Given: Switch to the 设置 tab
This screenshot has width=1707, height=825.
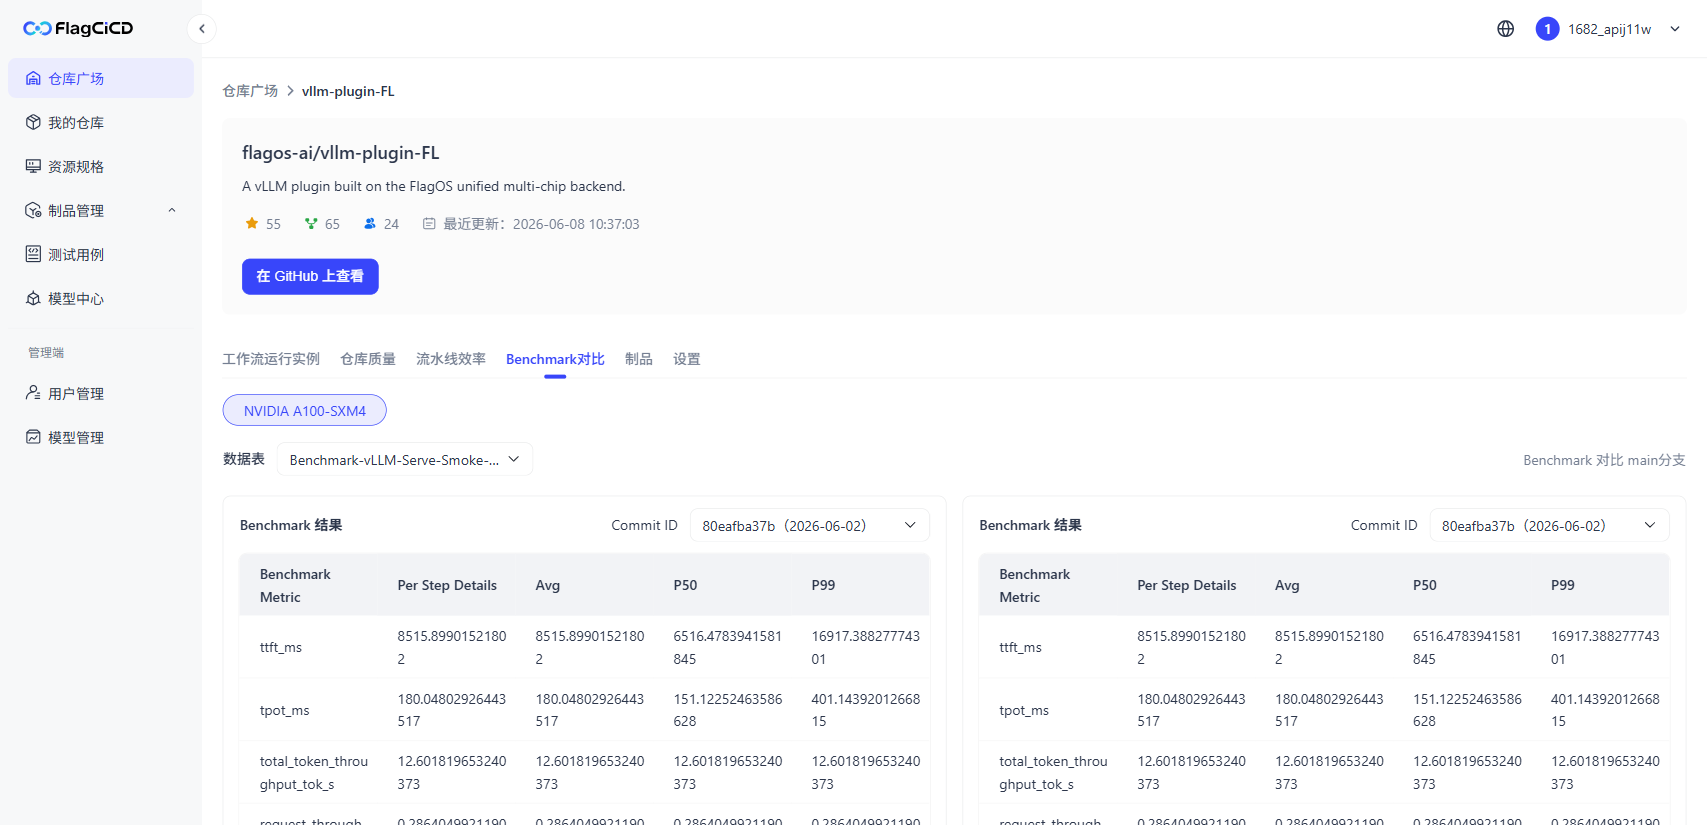Looking at the screenshot, I should pos(687,359).
